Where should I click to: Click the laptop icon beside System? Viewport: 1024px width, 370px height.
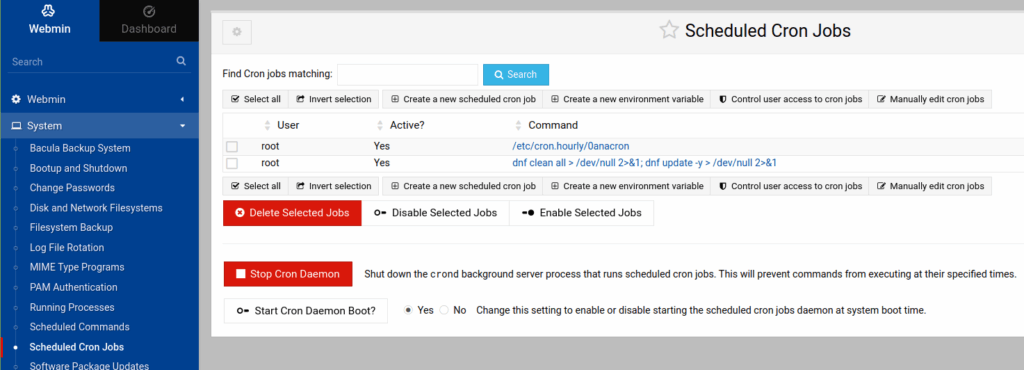tap(16, 125)
